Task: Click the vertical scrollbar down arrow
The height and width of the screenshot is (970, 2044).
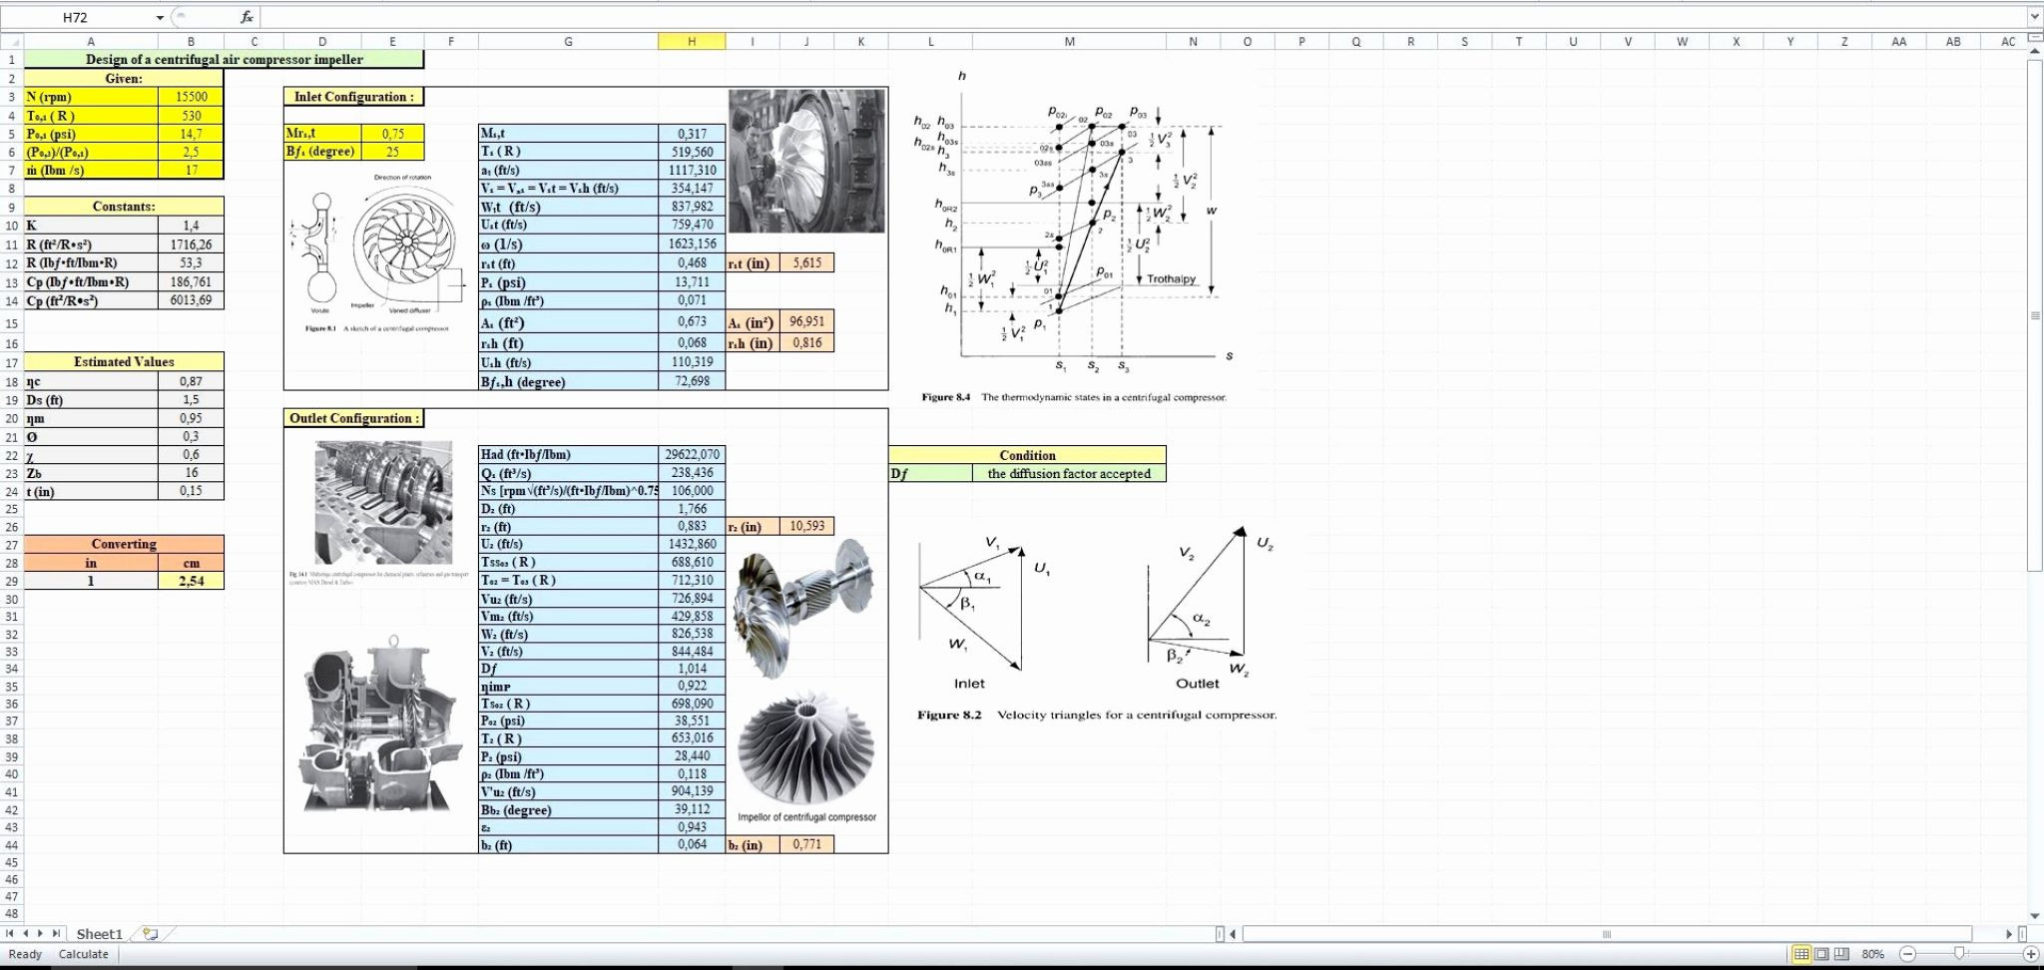Action: 2035,915
